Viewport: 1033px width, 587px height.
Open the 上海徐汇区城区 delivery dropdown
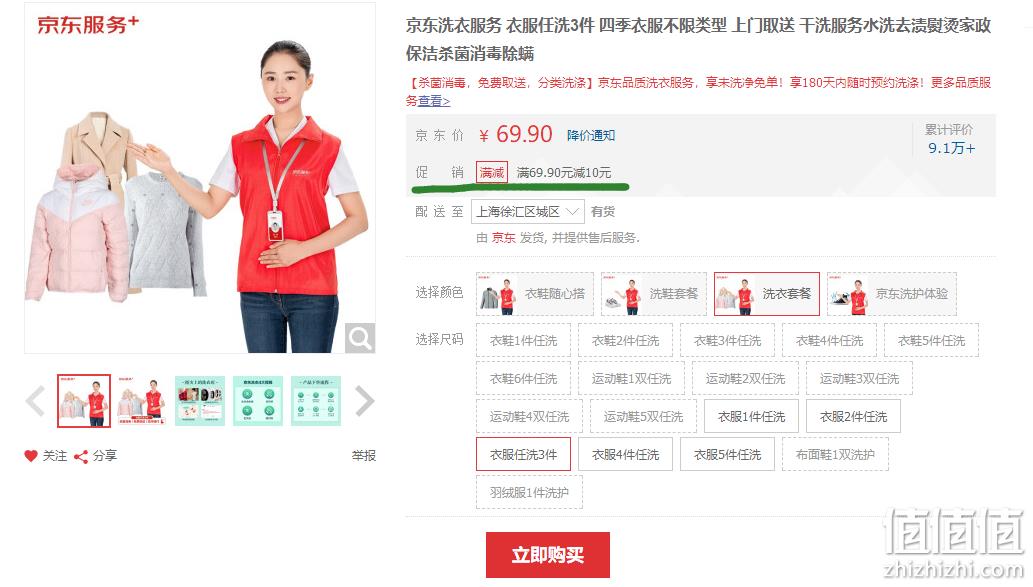click(528, 211)
